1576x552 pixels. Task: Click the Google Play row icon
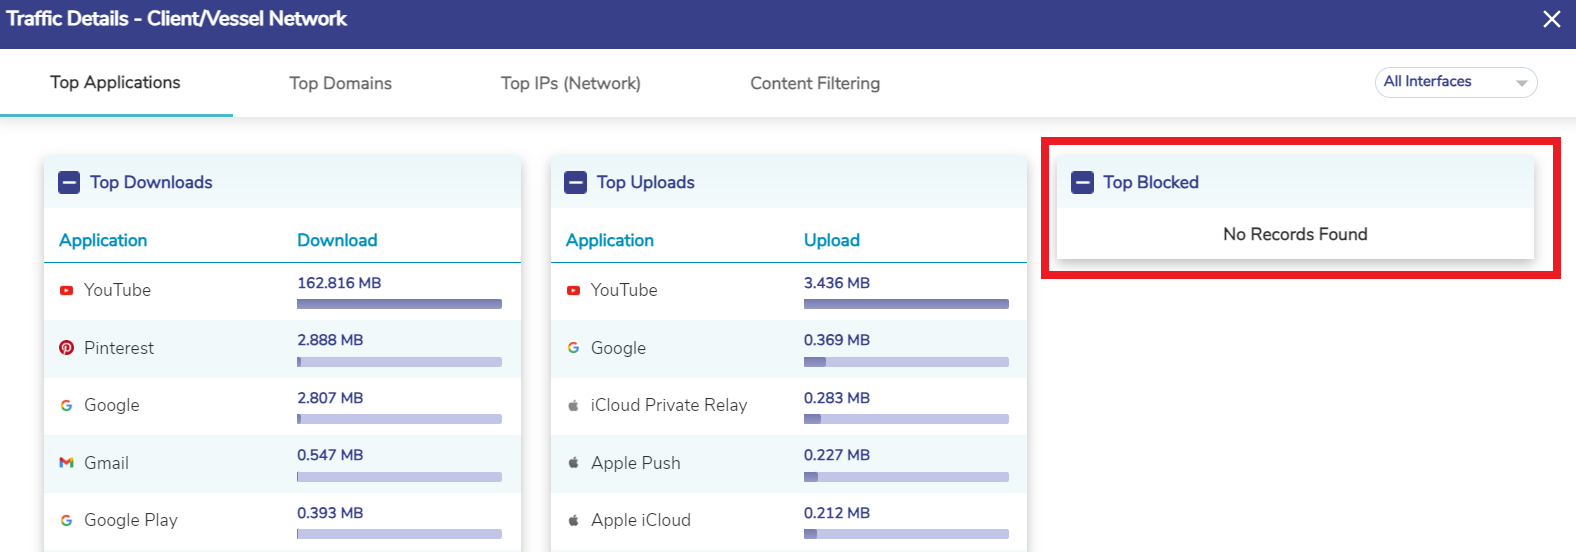click(x=66, y=521)
